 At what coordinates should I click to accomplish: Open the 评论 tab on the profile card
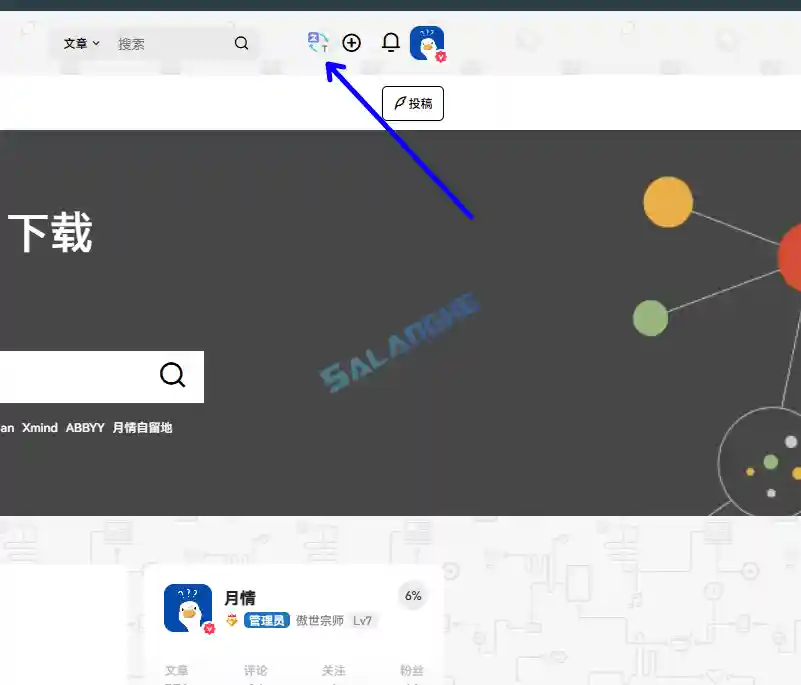pyautogui.click(x=255, y=671)
